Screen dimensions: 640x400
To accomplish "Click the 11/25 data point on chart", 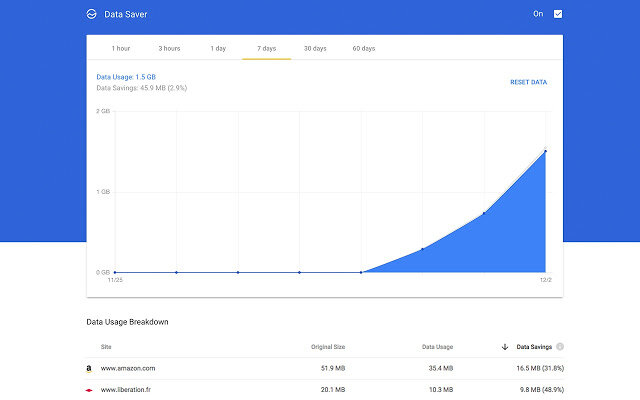I will point(115,272).
